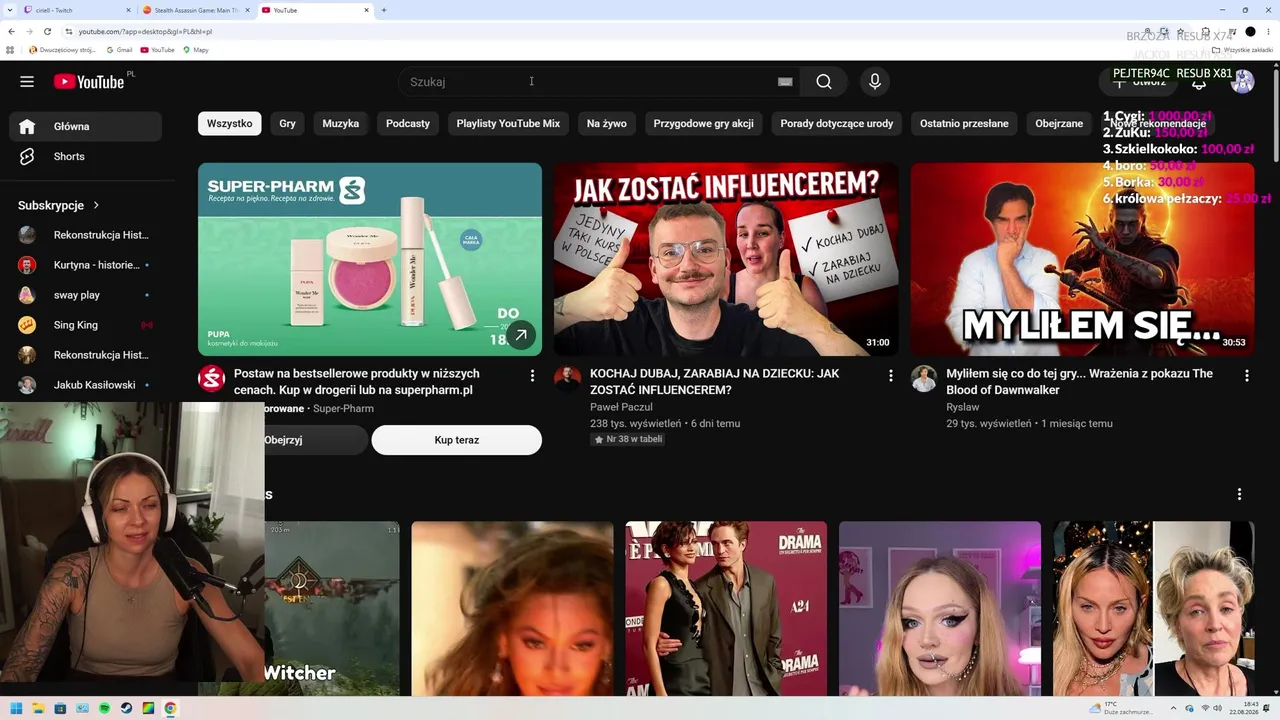1280x720 pixels.
Task: Open the Myliłem się co do tej gry title
Action: [x=1080, y=381]
